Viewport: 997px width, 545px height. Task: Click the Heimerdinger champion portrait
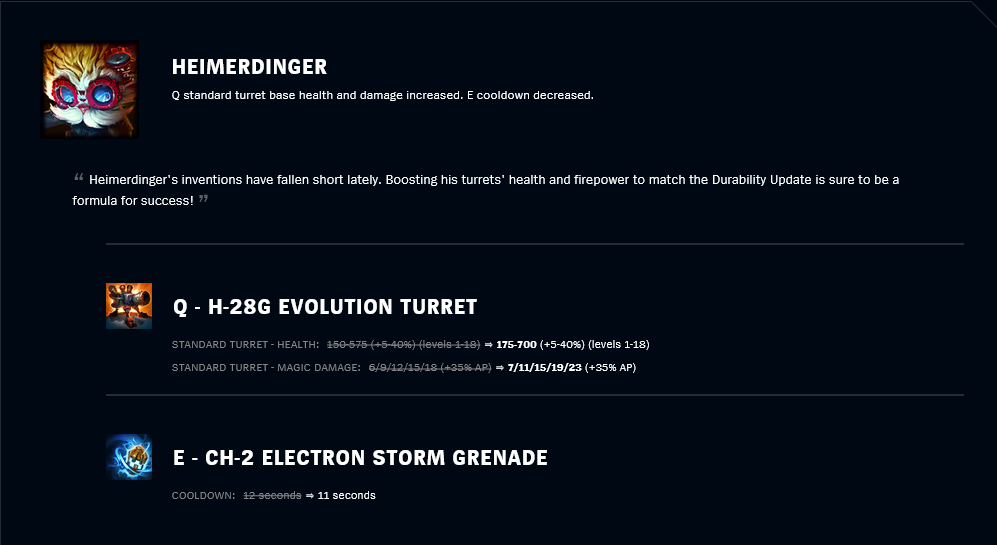click(90, 90)
